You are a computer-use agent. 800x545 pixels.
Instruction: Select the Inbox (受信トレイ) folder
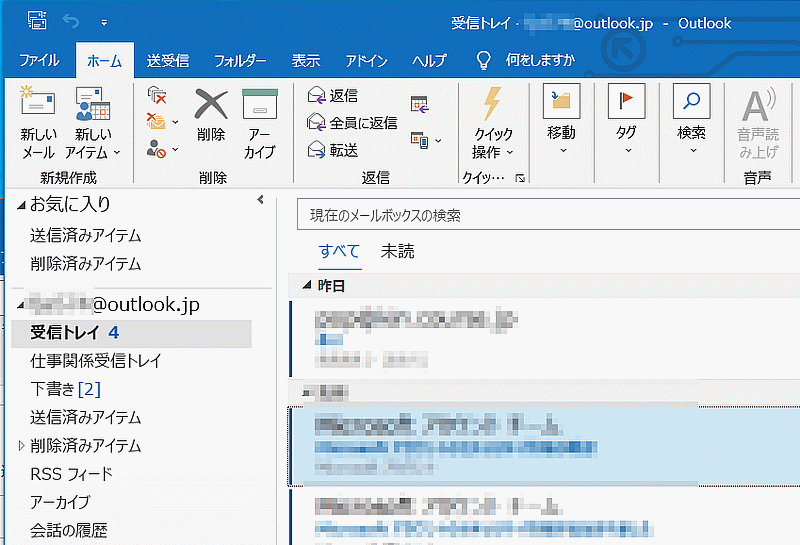(x=132, y=333)
